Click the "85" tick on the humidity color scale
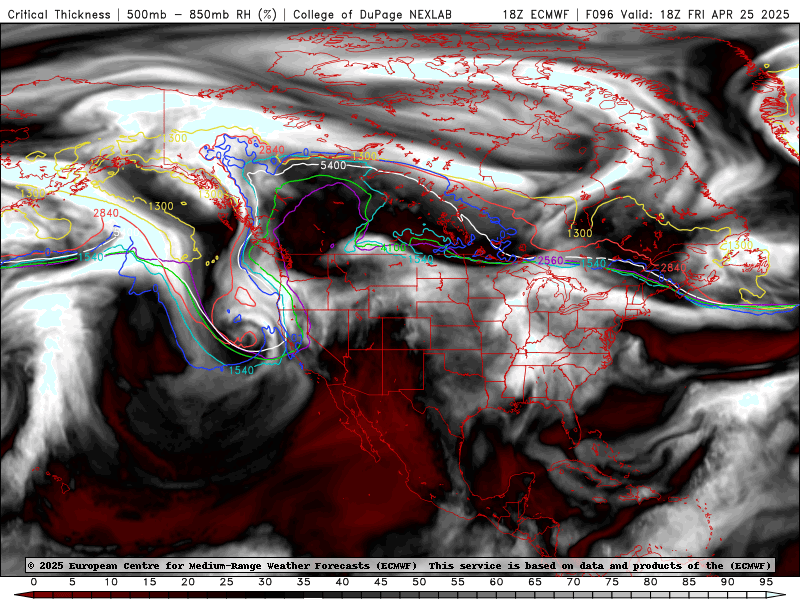The image size is (800, 600). 689,582
